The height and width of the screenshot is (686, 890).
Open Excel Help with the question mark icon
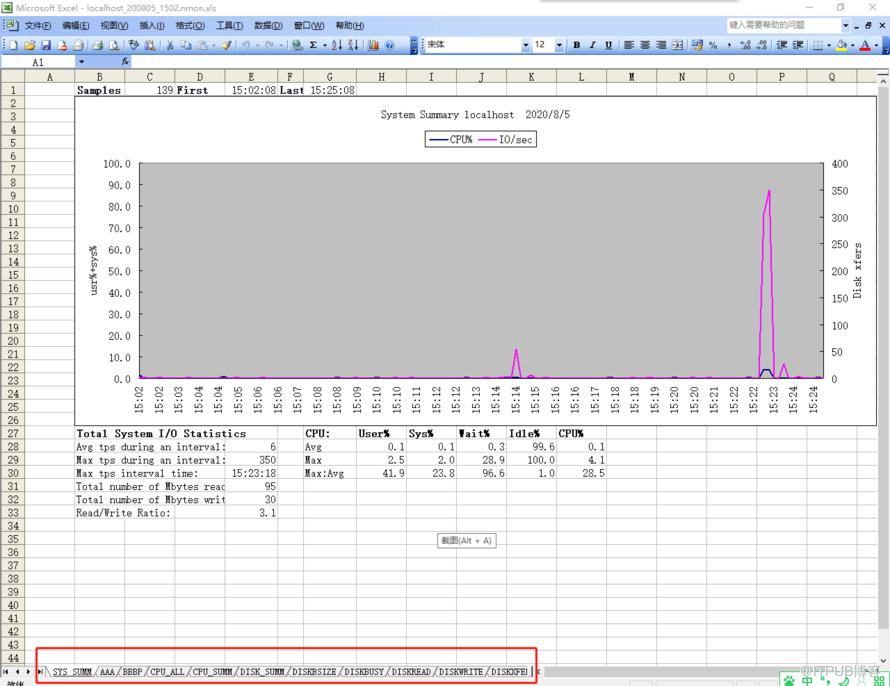[389, 45]
